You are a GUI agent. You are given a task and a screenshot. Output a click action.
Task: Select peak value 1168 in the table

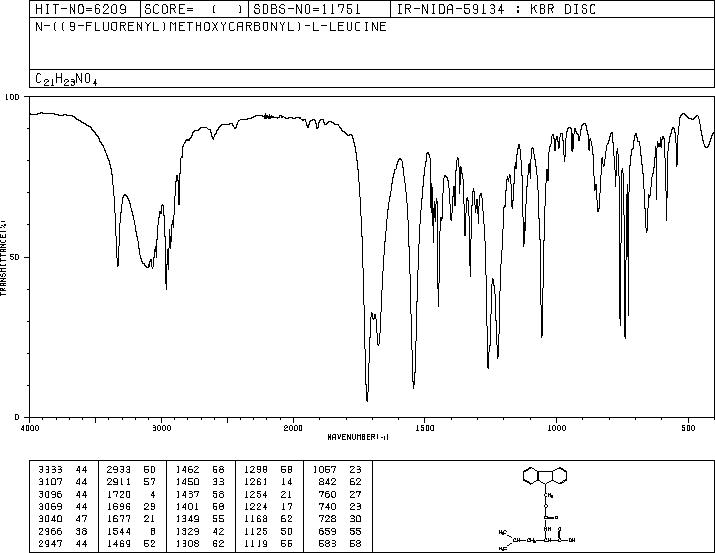click(x=256, y=519)
